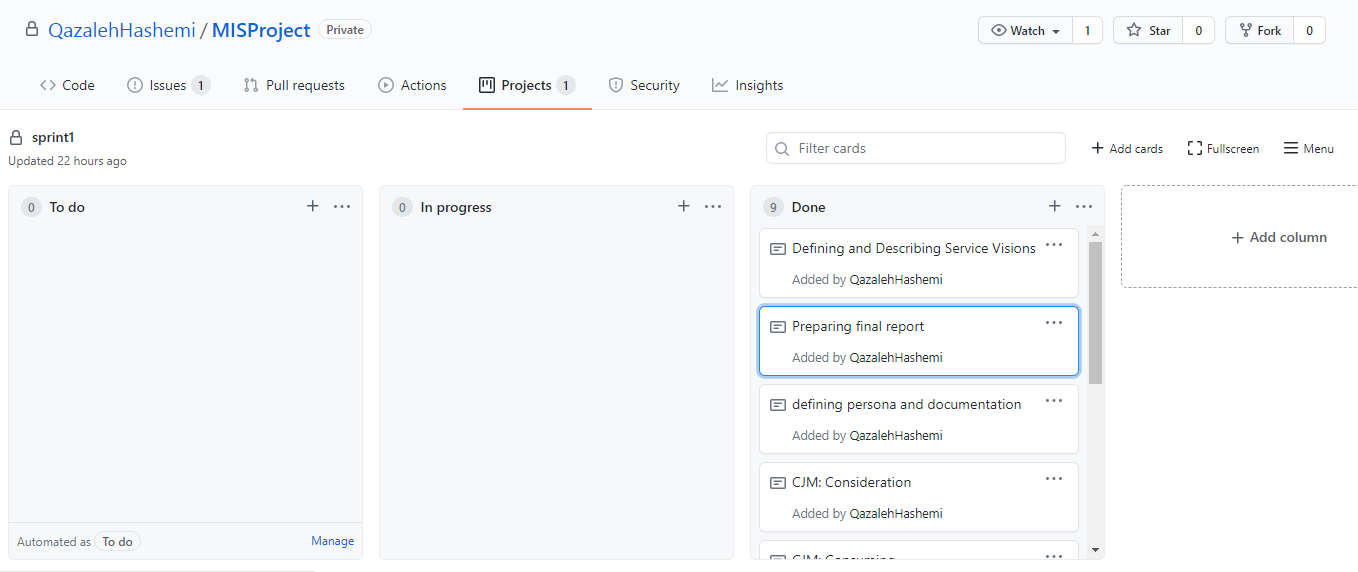The width and height of the screenshot is (1358, 572).
Task: Star the repository
Action: coord(1148,31)
